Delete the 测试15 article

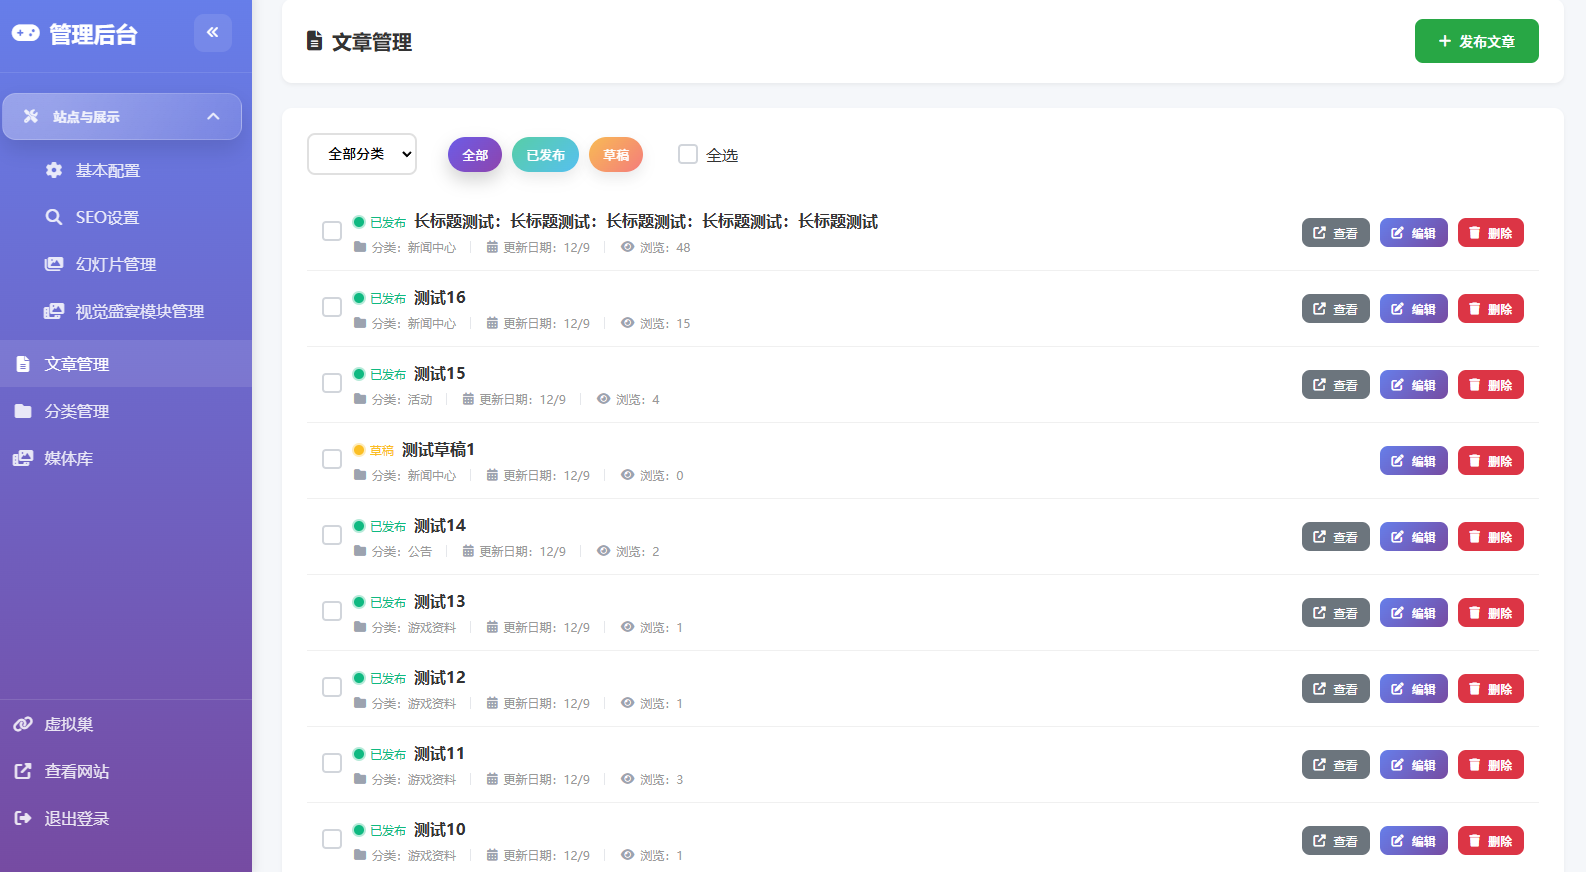point(1491,385)
